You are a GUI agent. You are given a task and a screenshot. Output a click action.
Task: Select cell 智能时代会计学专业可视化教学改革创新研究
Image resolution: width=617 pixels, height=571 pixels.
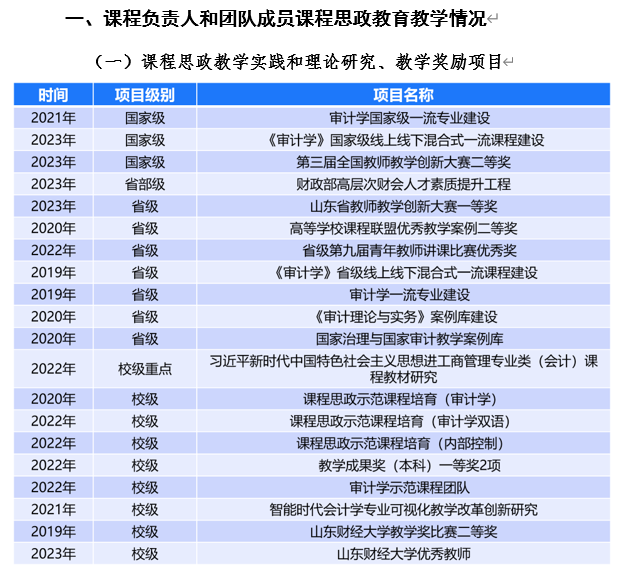coord(403,509)
